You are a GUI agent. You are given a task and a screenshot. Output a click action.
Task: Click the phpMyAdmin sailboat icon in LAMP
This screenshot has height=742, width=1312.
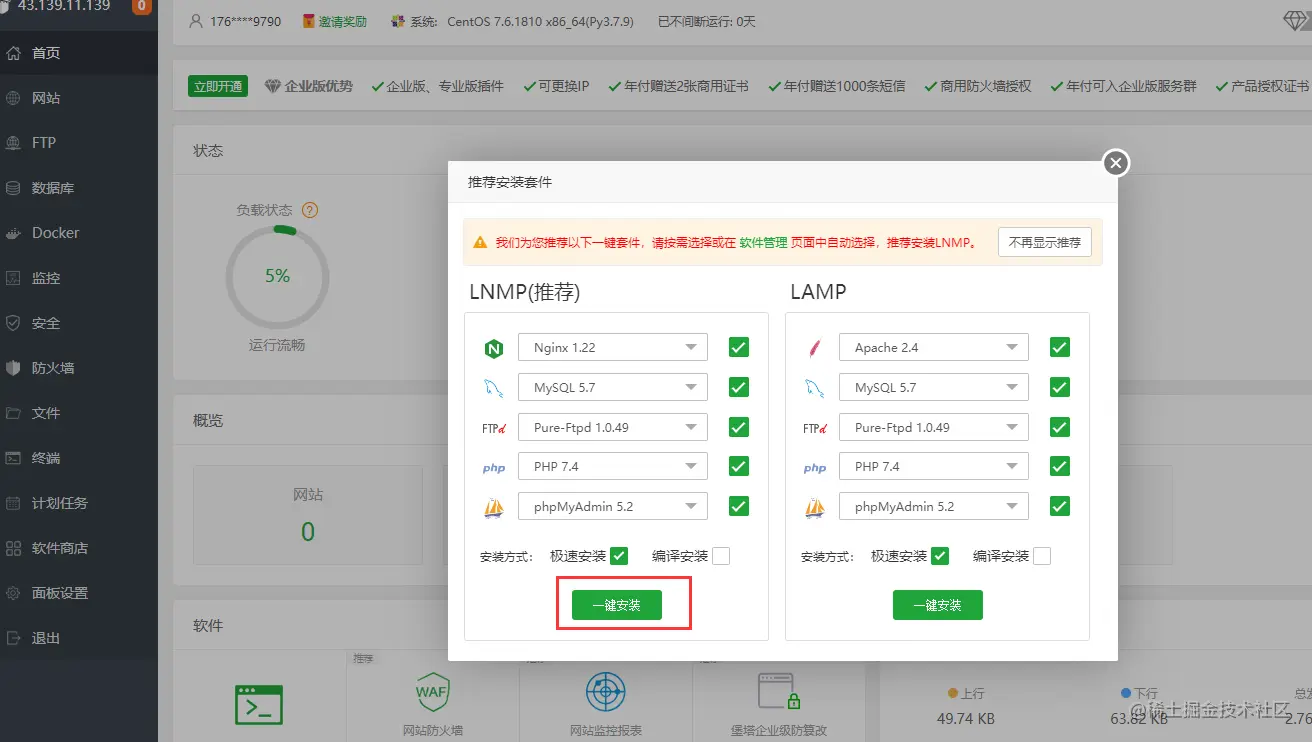[814, 507]
